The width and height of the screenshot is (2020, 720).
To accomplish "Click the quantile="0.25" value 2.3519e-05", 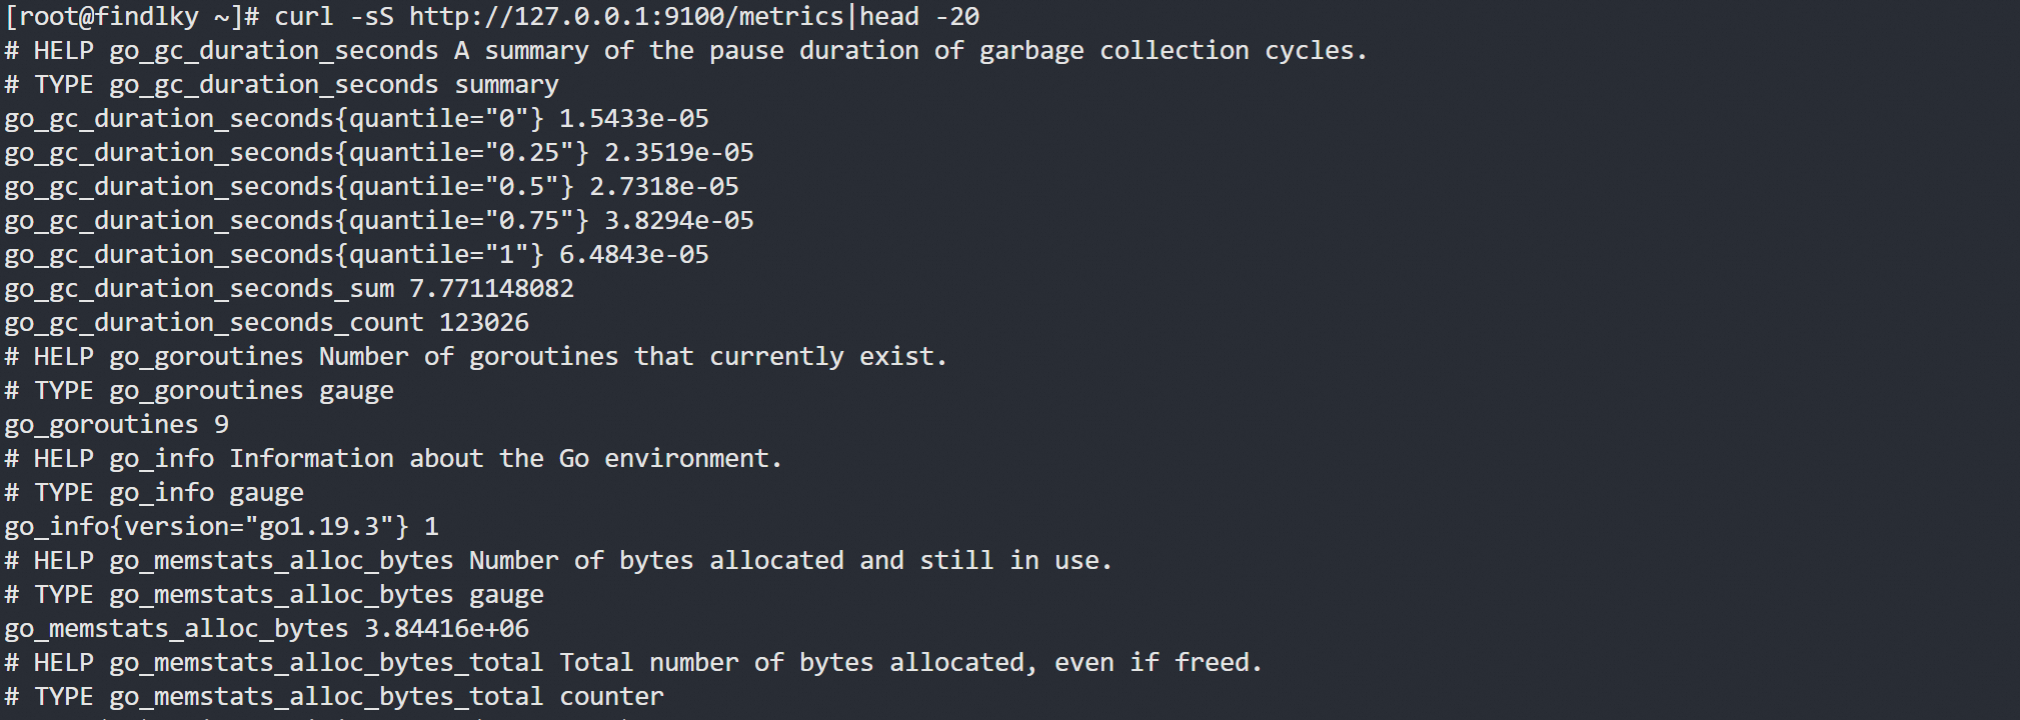I will coord(678,153).
